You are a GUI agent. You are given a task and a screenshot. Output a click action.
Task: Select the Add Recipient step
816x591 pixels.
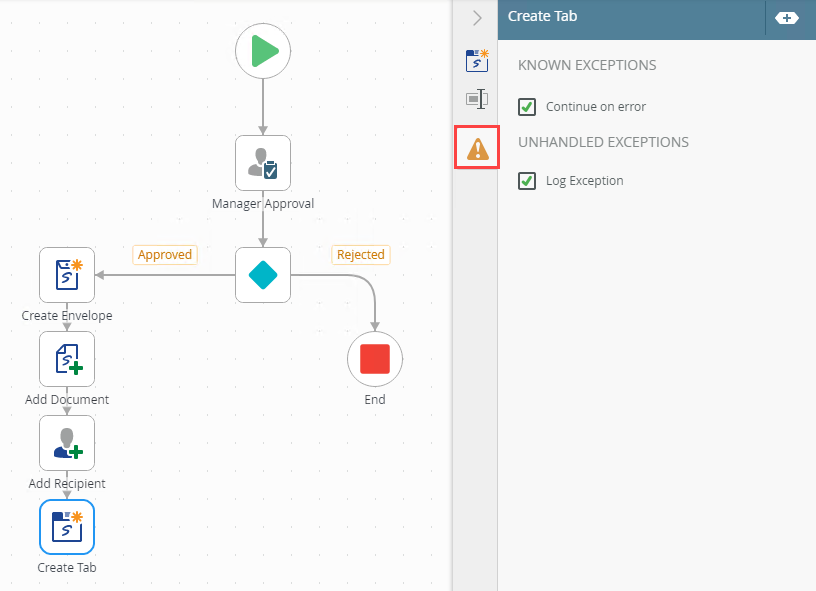[x=67, y=443]
